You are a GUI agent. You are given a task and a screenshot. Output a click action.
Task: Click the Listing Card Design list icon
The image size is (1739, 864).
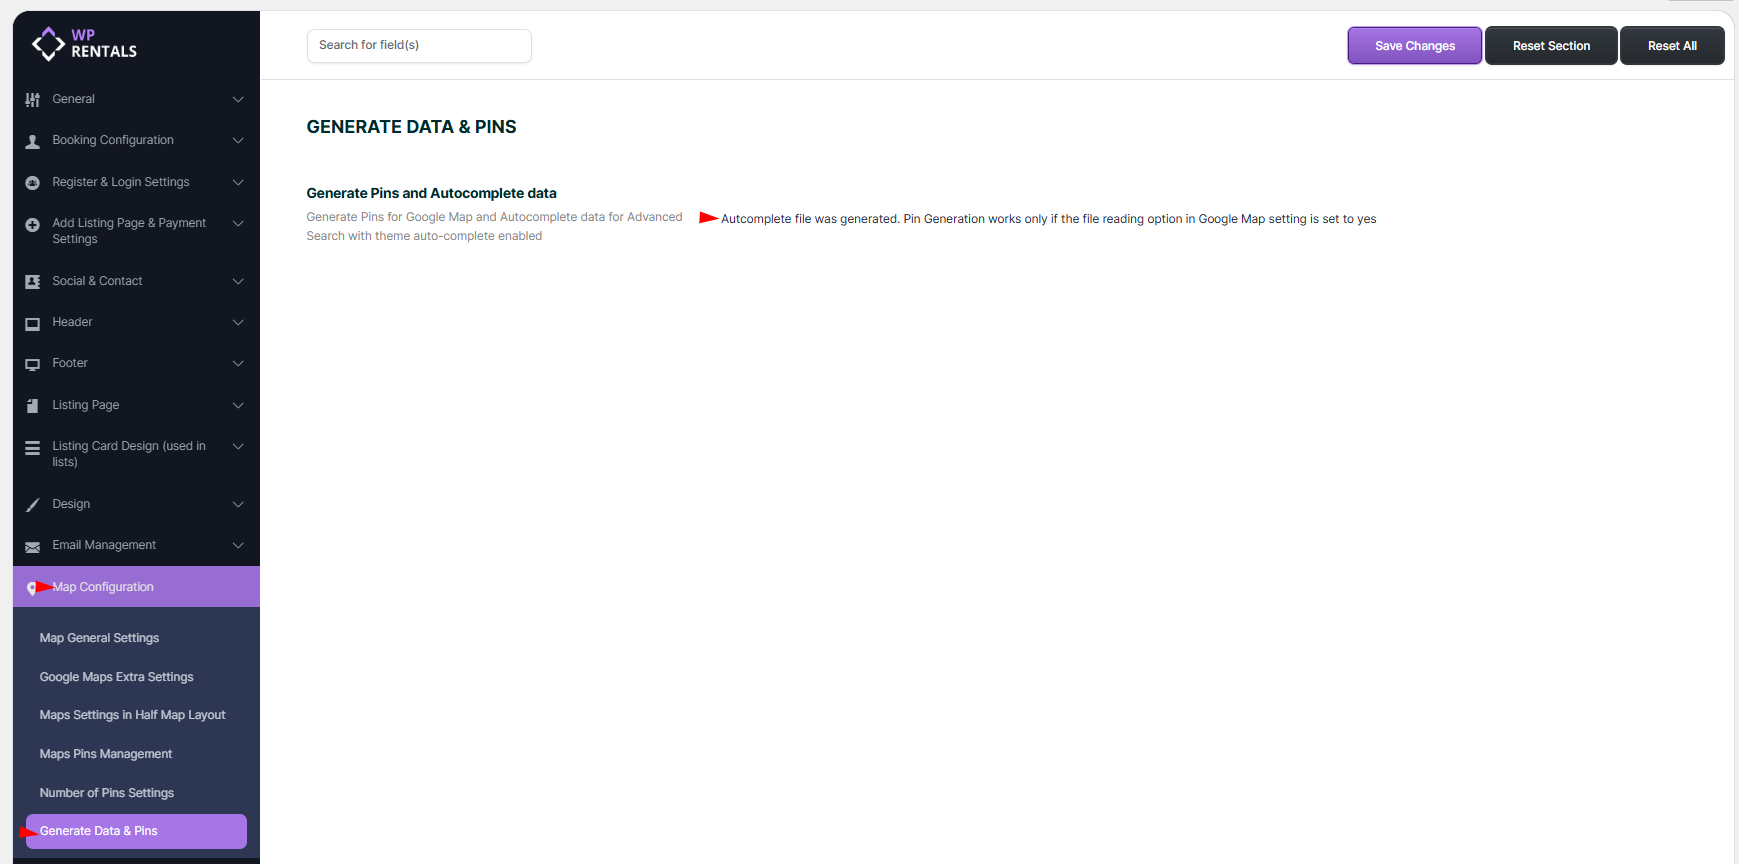[x=32, y=448]
